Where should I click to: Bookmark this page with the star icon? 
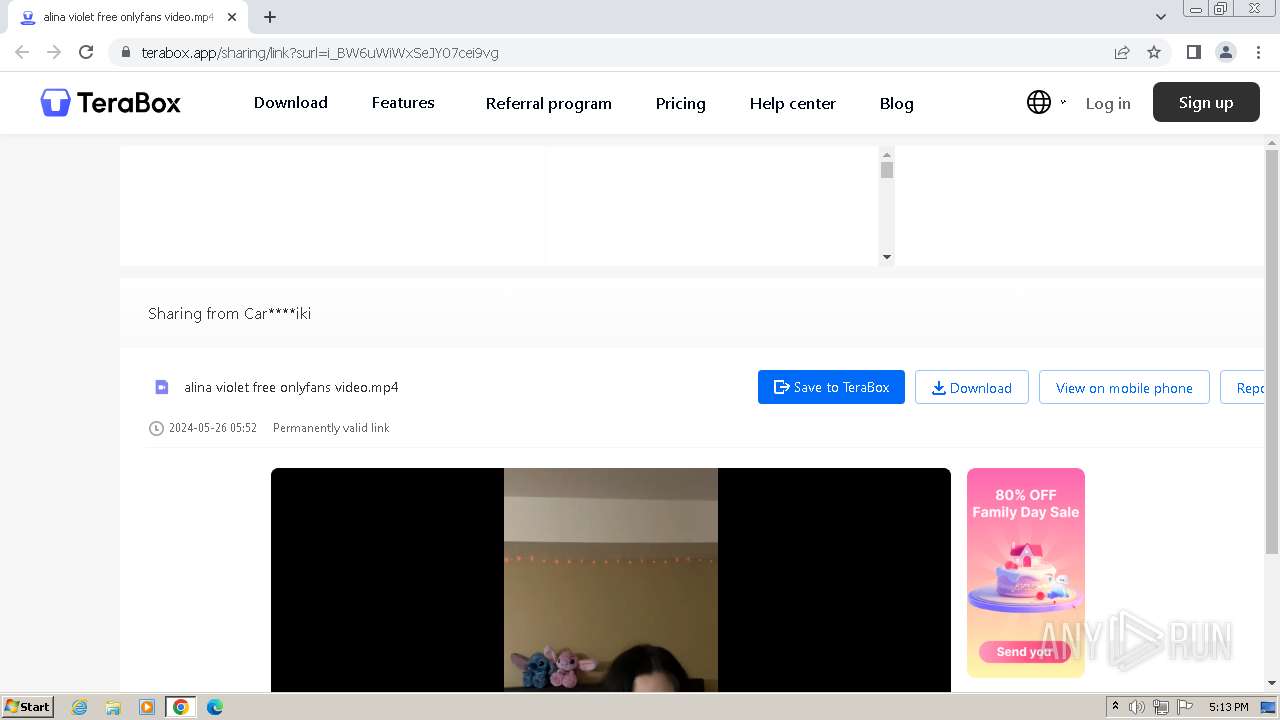click(x=1154, y=52)
